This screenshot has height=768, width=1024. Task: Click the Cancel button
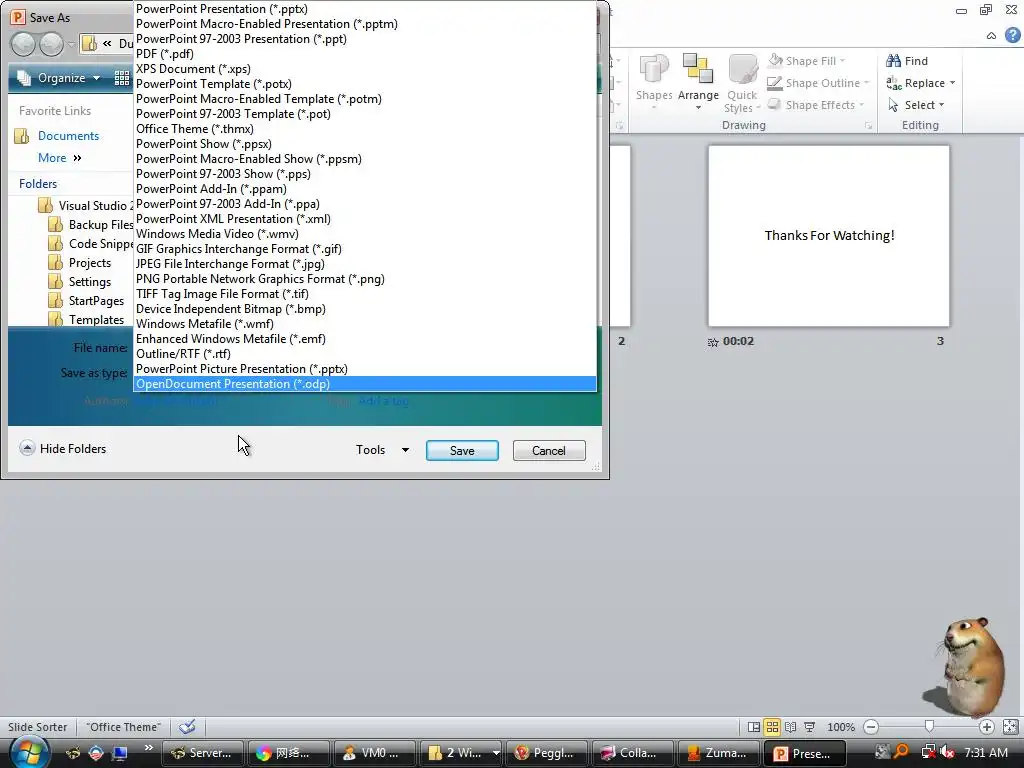[549, 451]
